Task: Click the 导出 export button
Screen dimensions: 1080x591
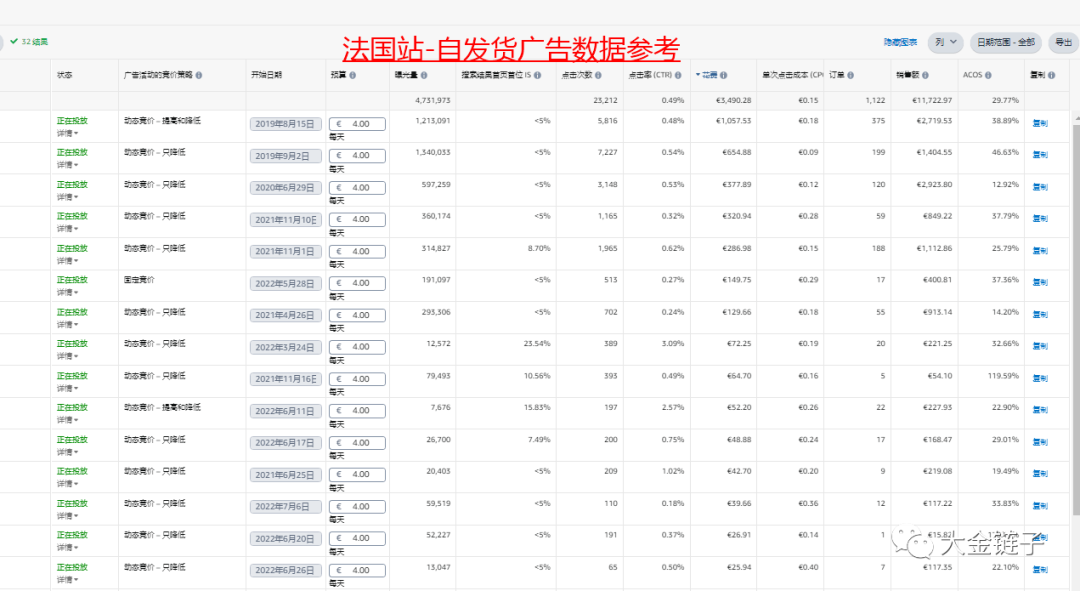Action: coord(1063,42)
